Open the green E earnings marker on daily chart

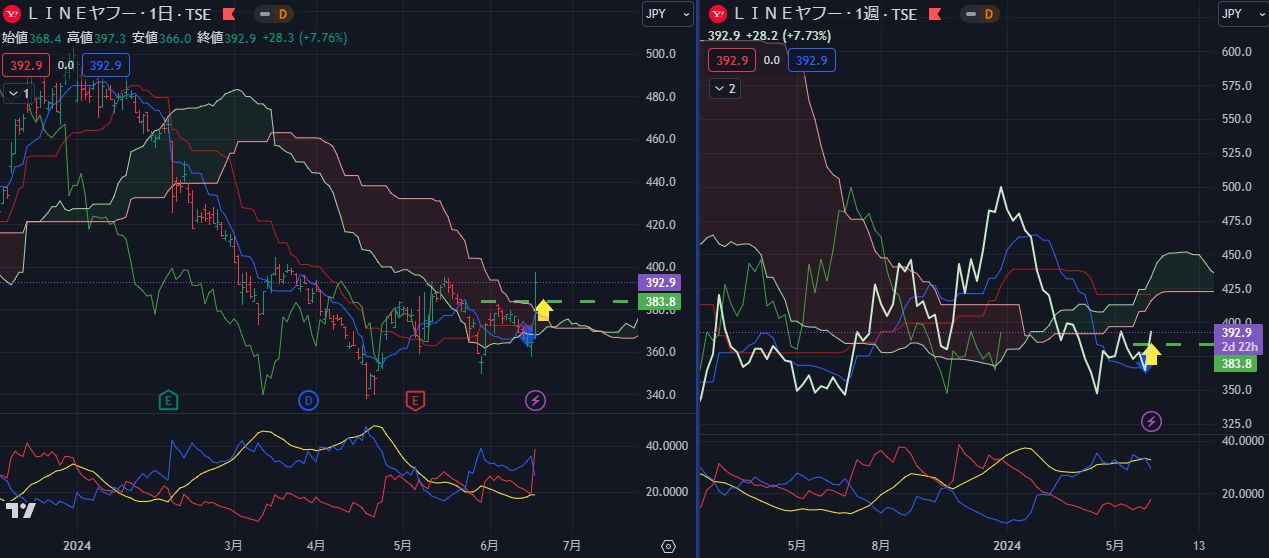click(168, 401)
